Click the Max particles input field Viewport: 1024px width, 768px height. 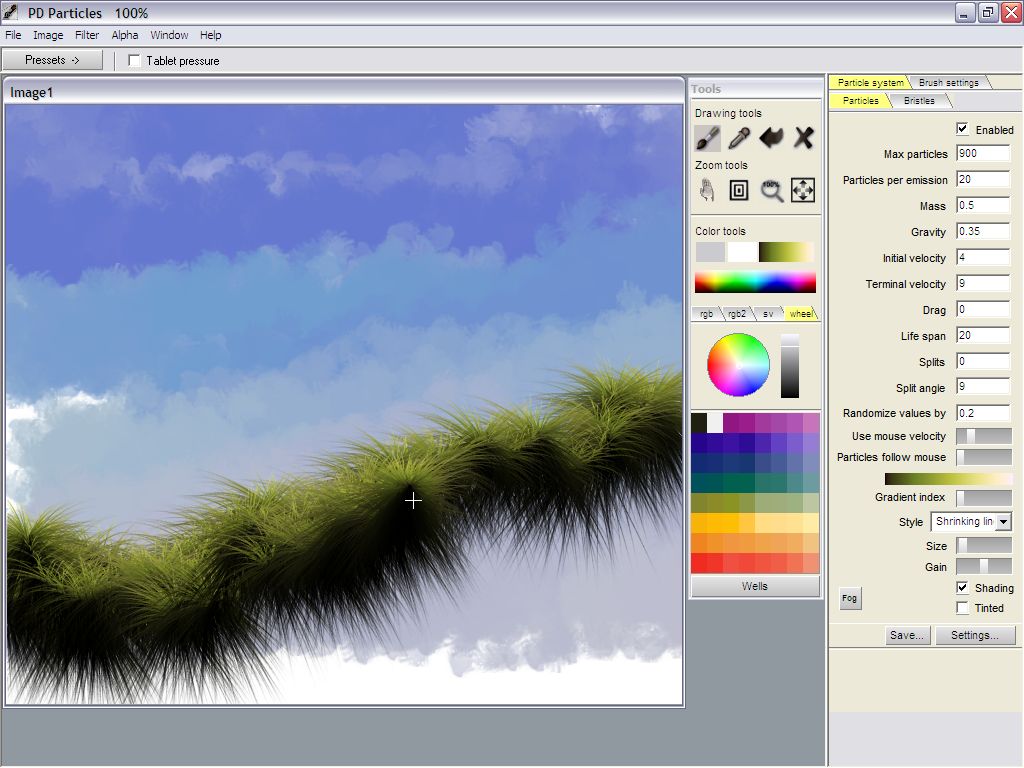click(x=982, y=154)
